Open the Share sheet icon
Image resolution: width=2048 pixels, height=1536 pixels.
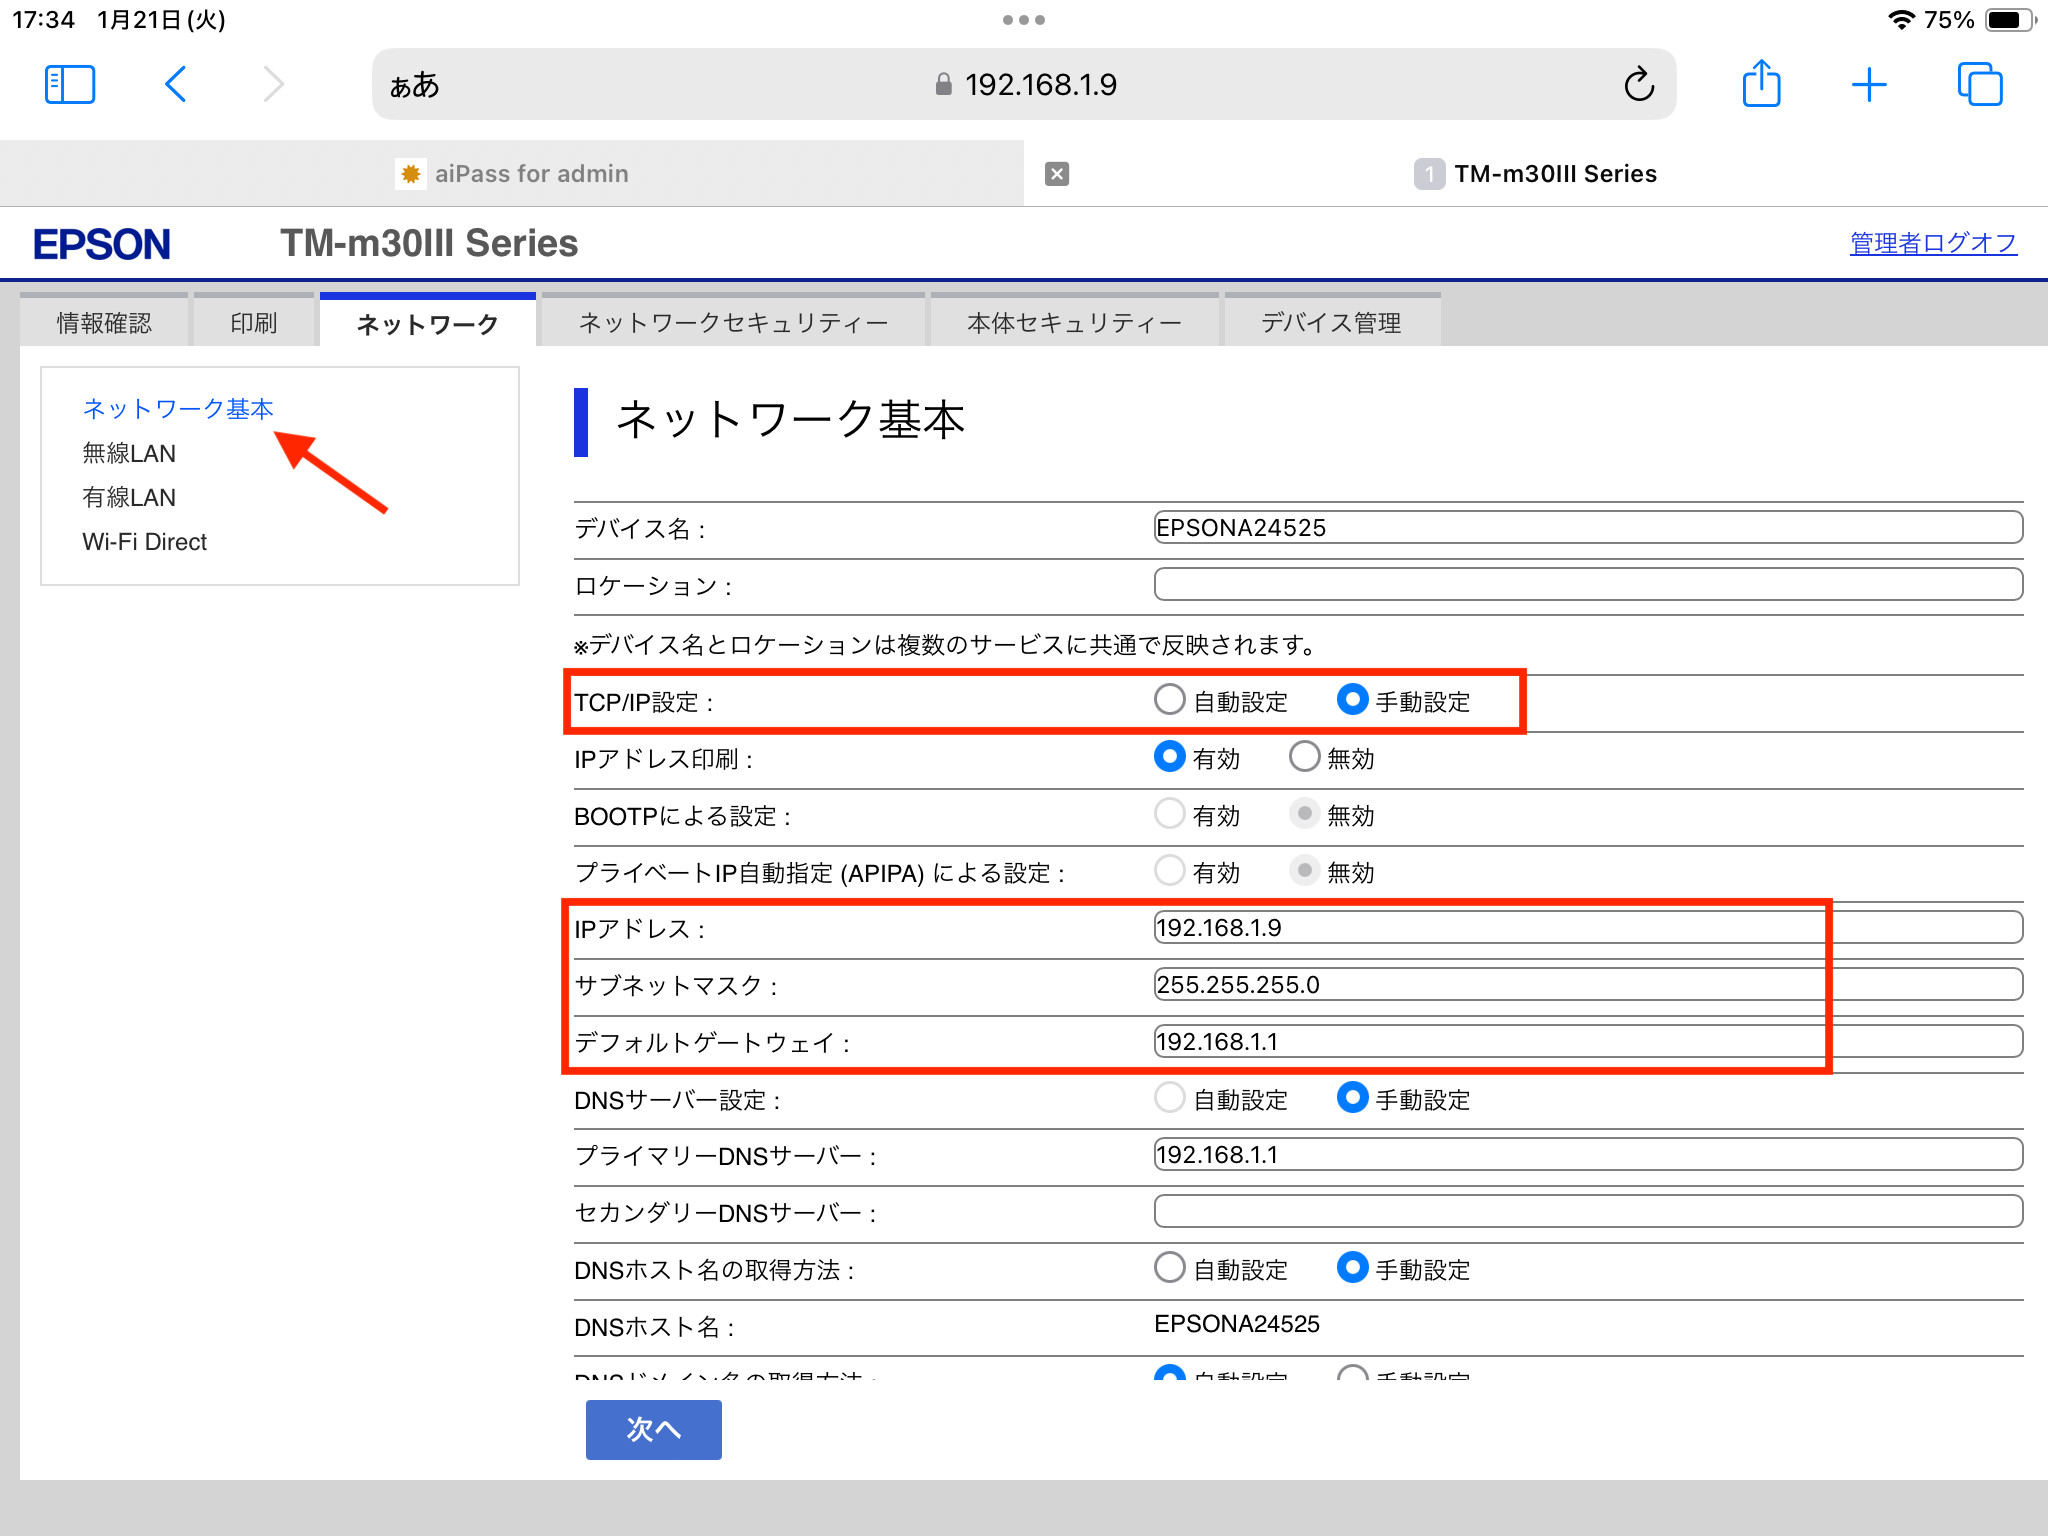(x=1762, y=83)
